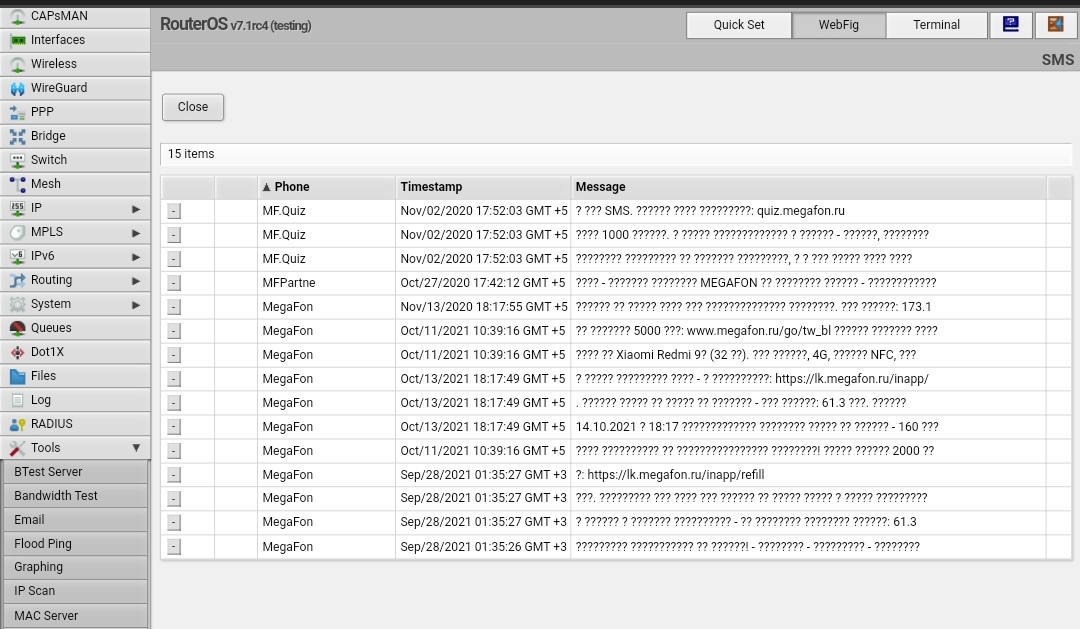The height and width of the screenshot is (629, 1080).
Task: Open the Terminal tab
Action: (936, 25)
